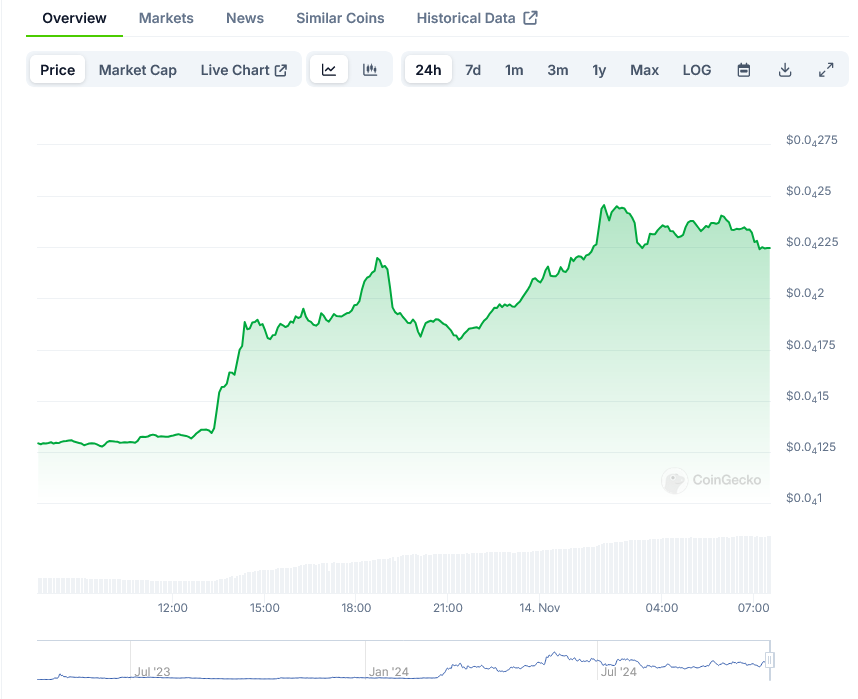Viewport: 858px width, 699px height.
Task: Open the calendar date range picker
Action: [744, 70]
